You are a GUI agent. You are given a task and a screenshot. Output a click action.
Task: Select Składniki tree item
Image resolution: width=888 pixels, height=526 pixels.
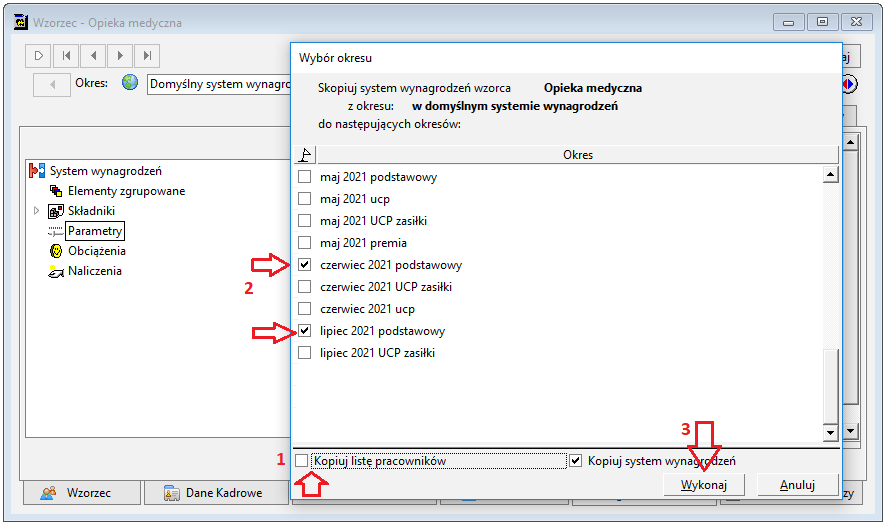91,211
